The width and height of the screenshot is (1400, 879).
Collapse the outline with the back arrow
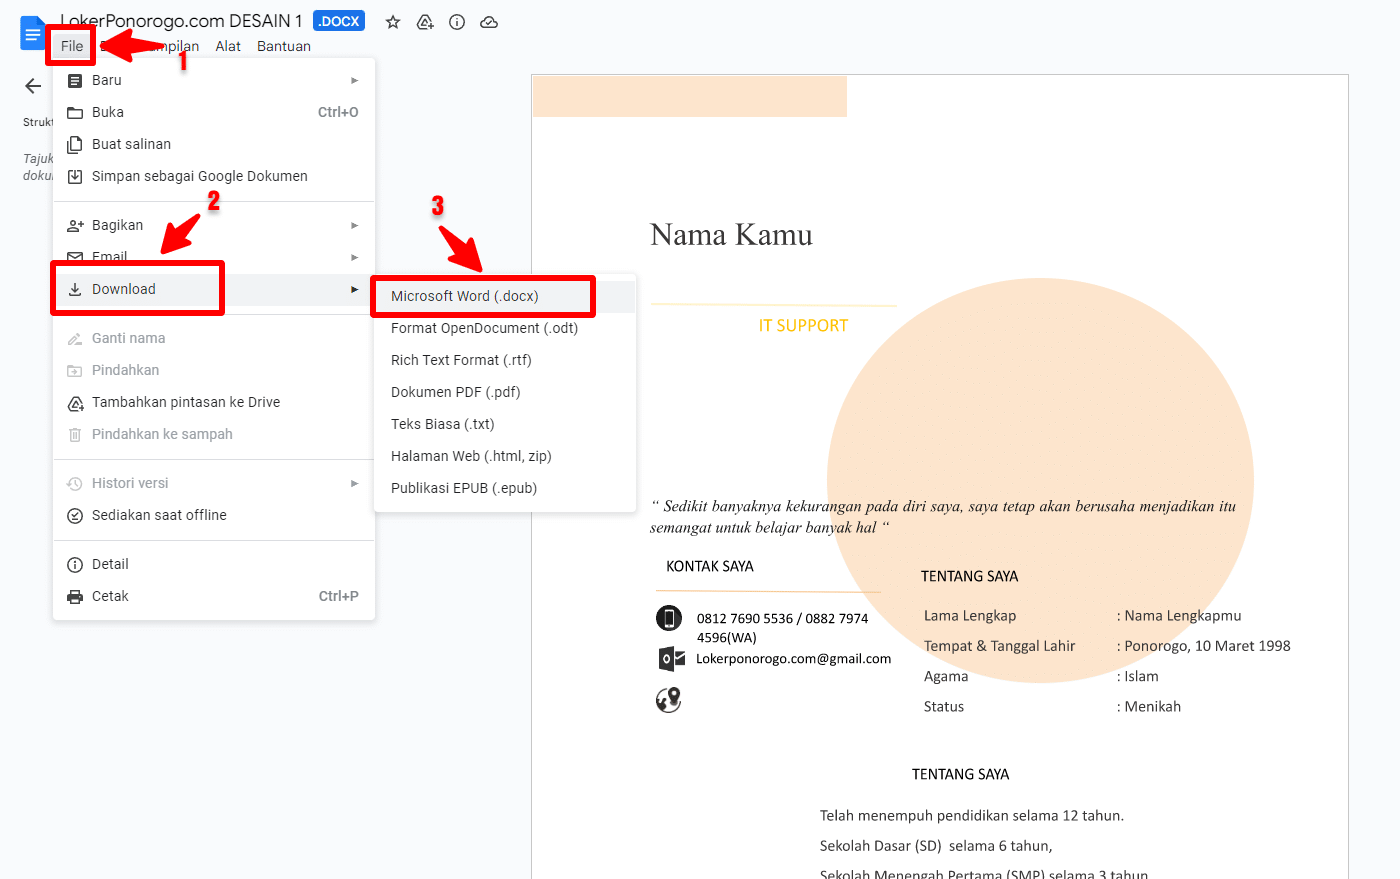[x=33, y=86]
